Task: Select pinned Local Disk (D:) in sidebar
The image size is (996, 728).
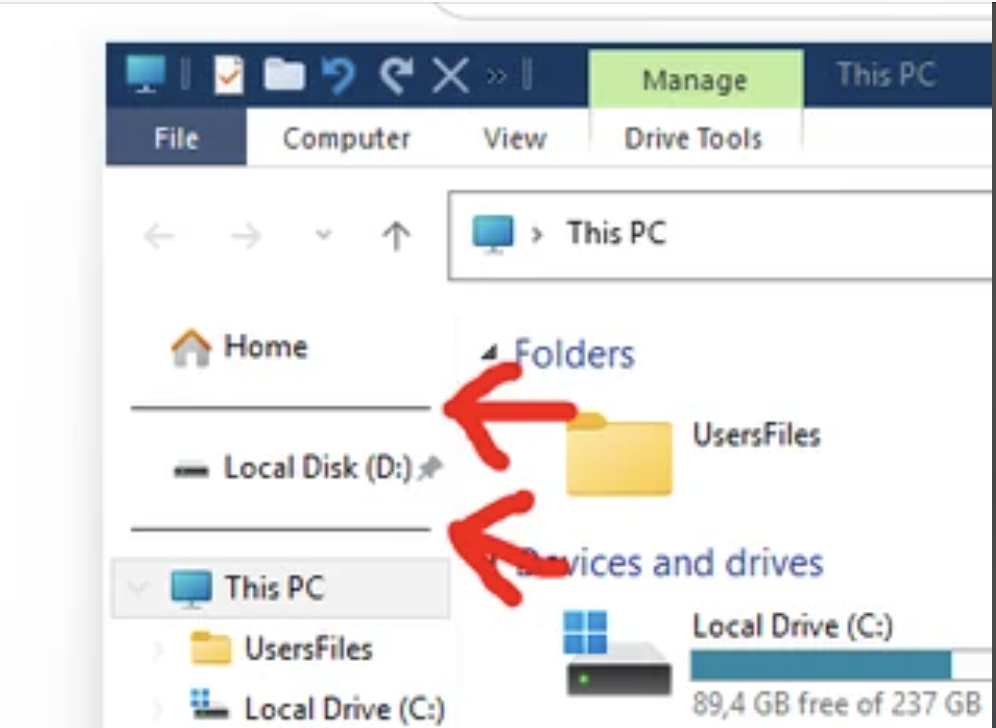Action: pos(318,468)
